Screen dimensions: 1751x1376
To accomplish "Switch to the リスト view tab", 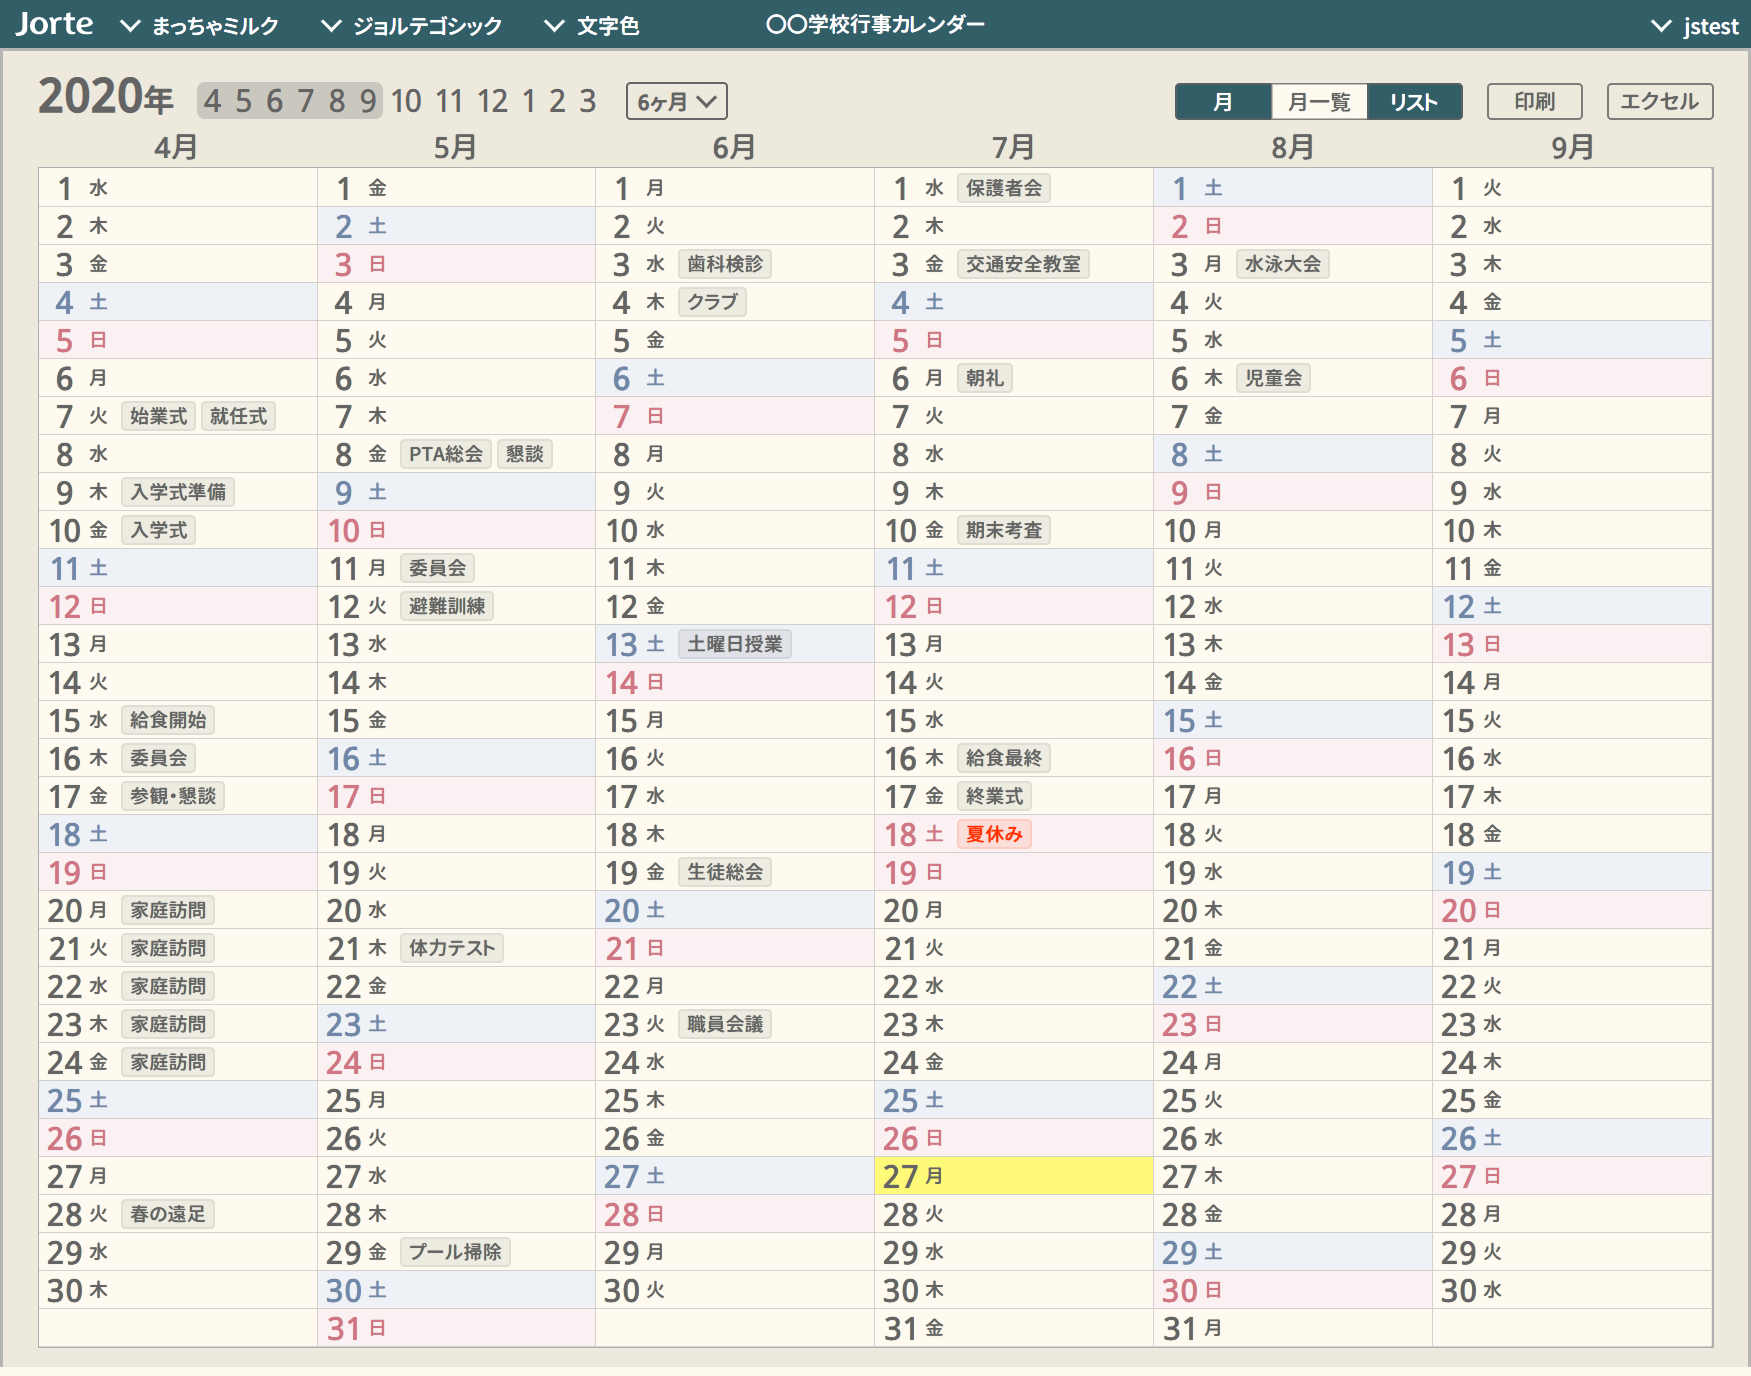I will [1414, 101].
